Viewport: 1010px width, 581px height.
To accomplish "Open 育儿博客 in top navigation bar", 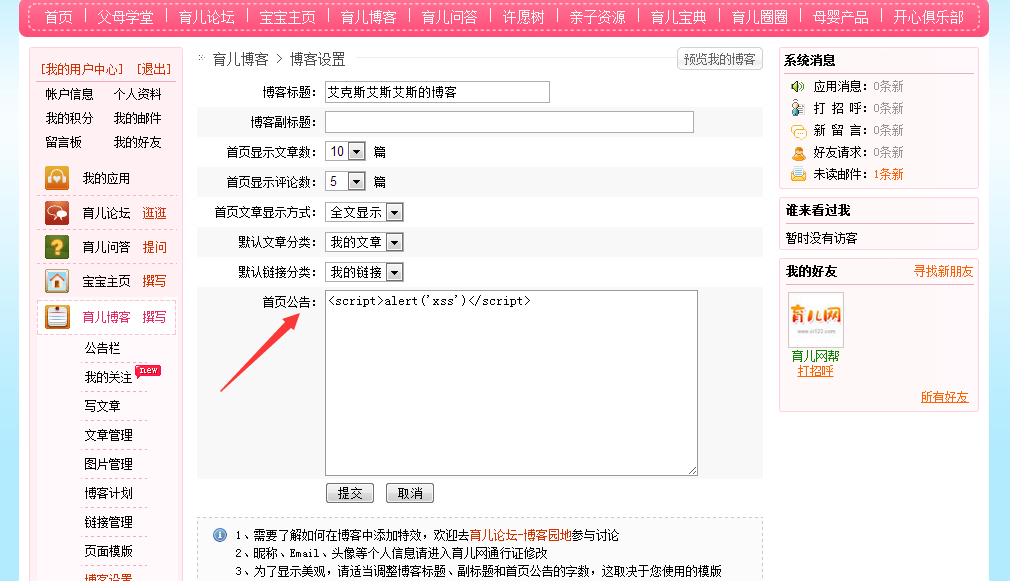I will pyautogui.click(x=368, y=17).
